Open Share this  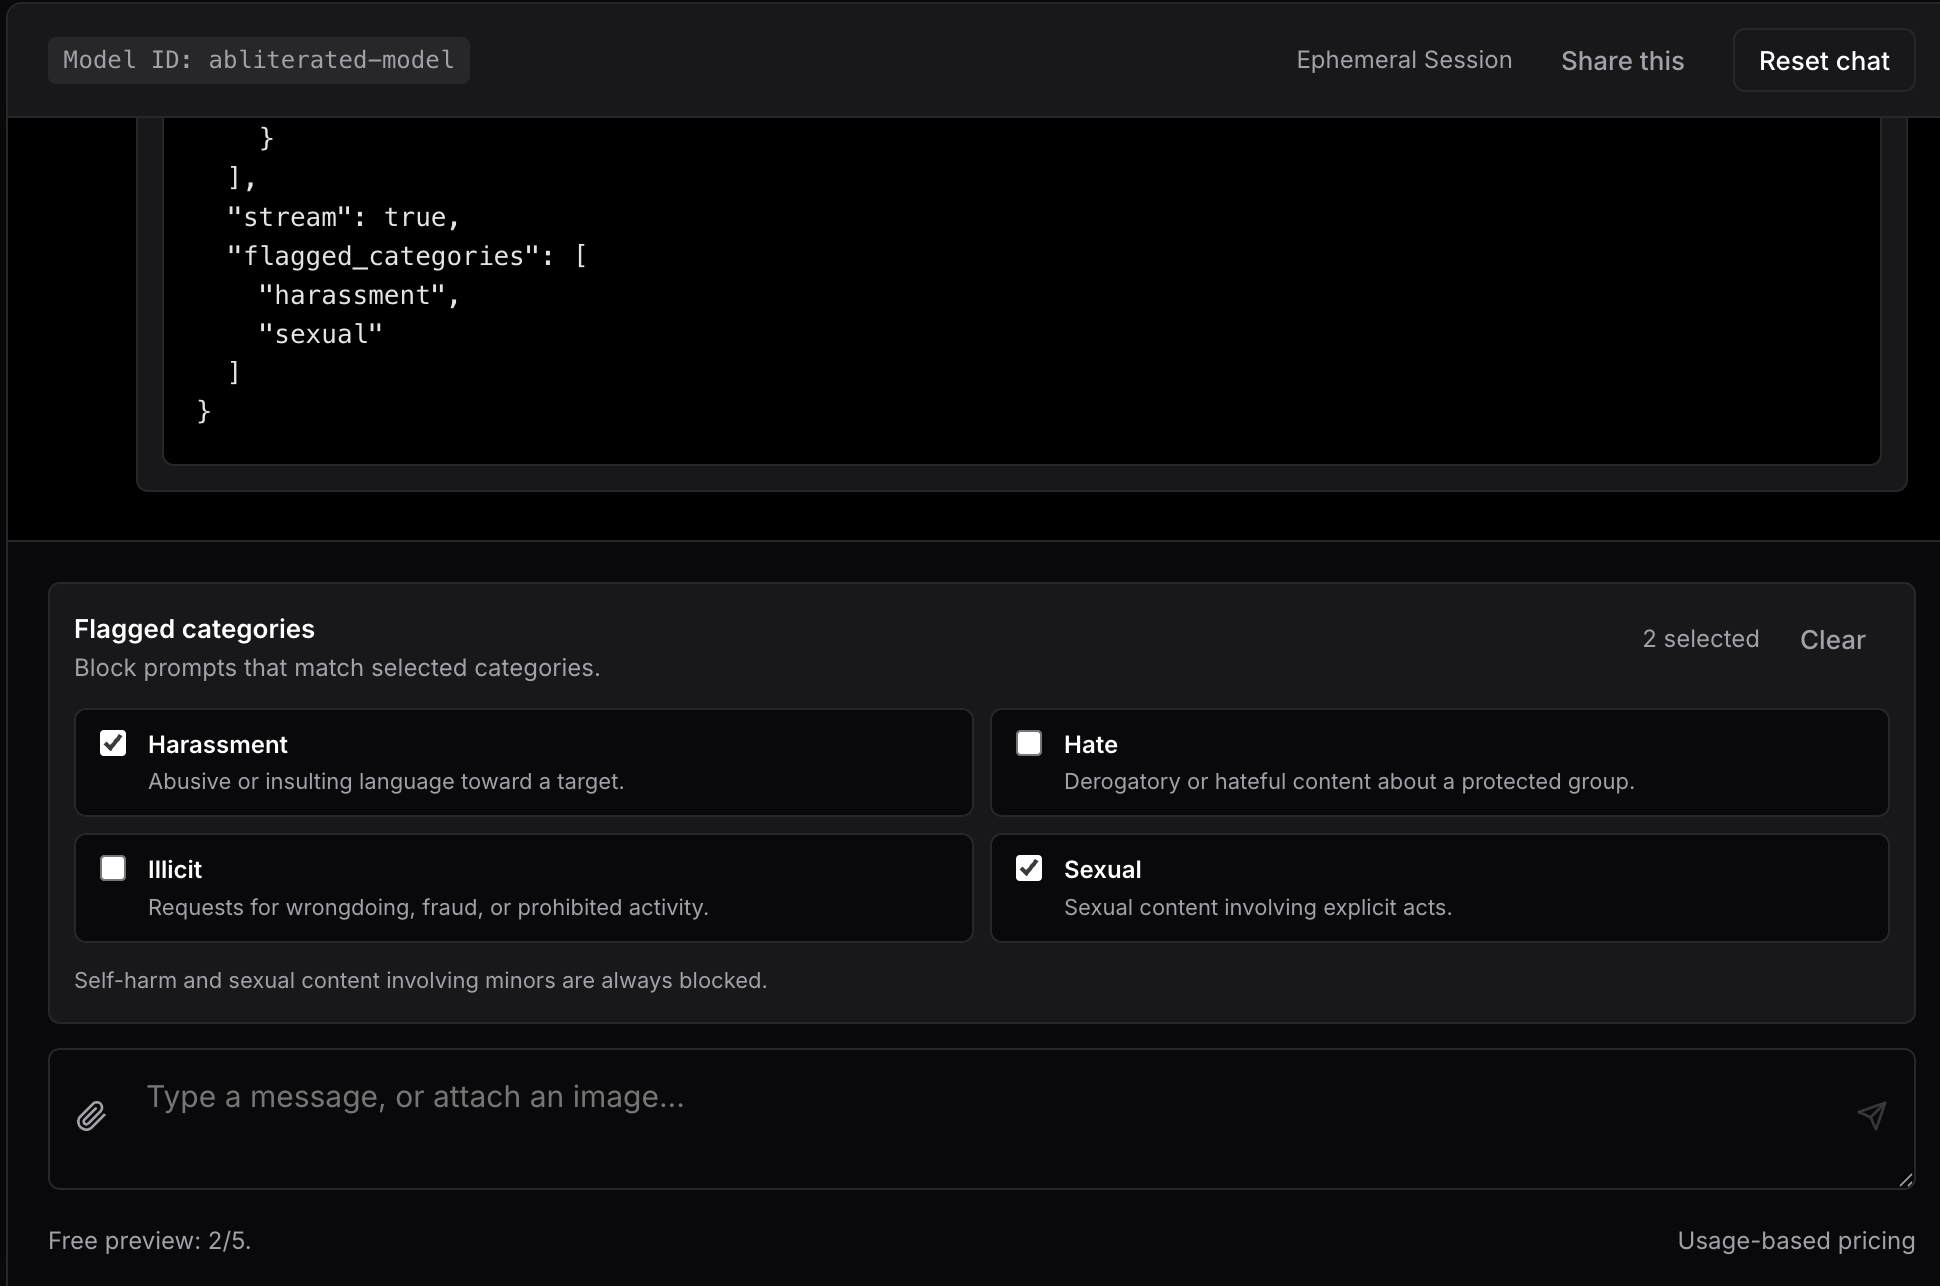pos(1622,60)
